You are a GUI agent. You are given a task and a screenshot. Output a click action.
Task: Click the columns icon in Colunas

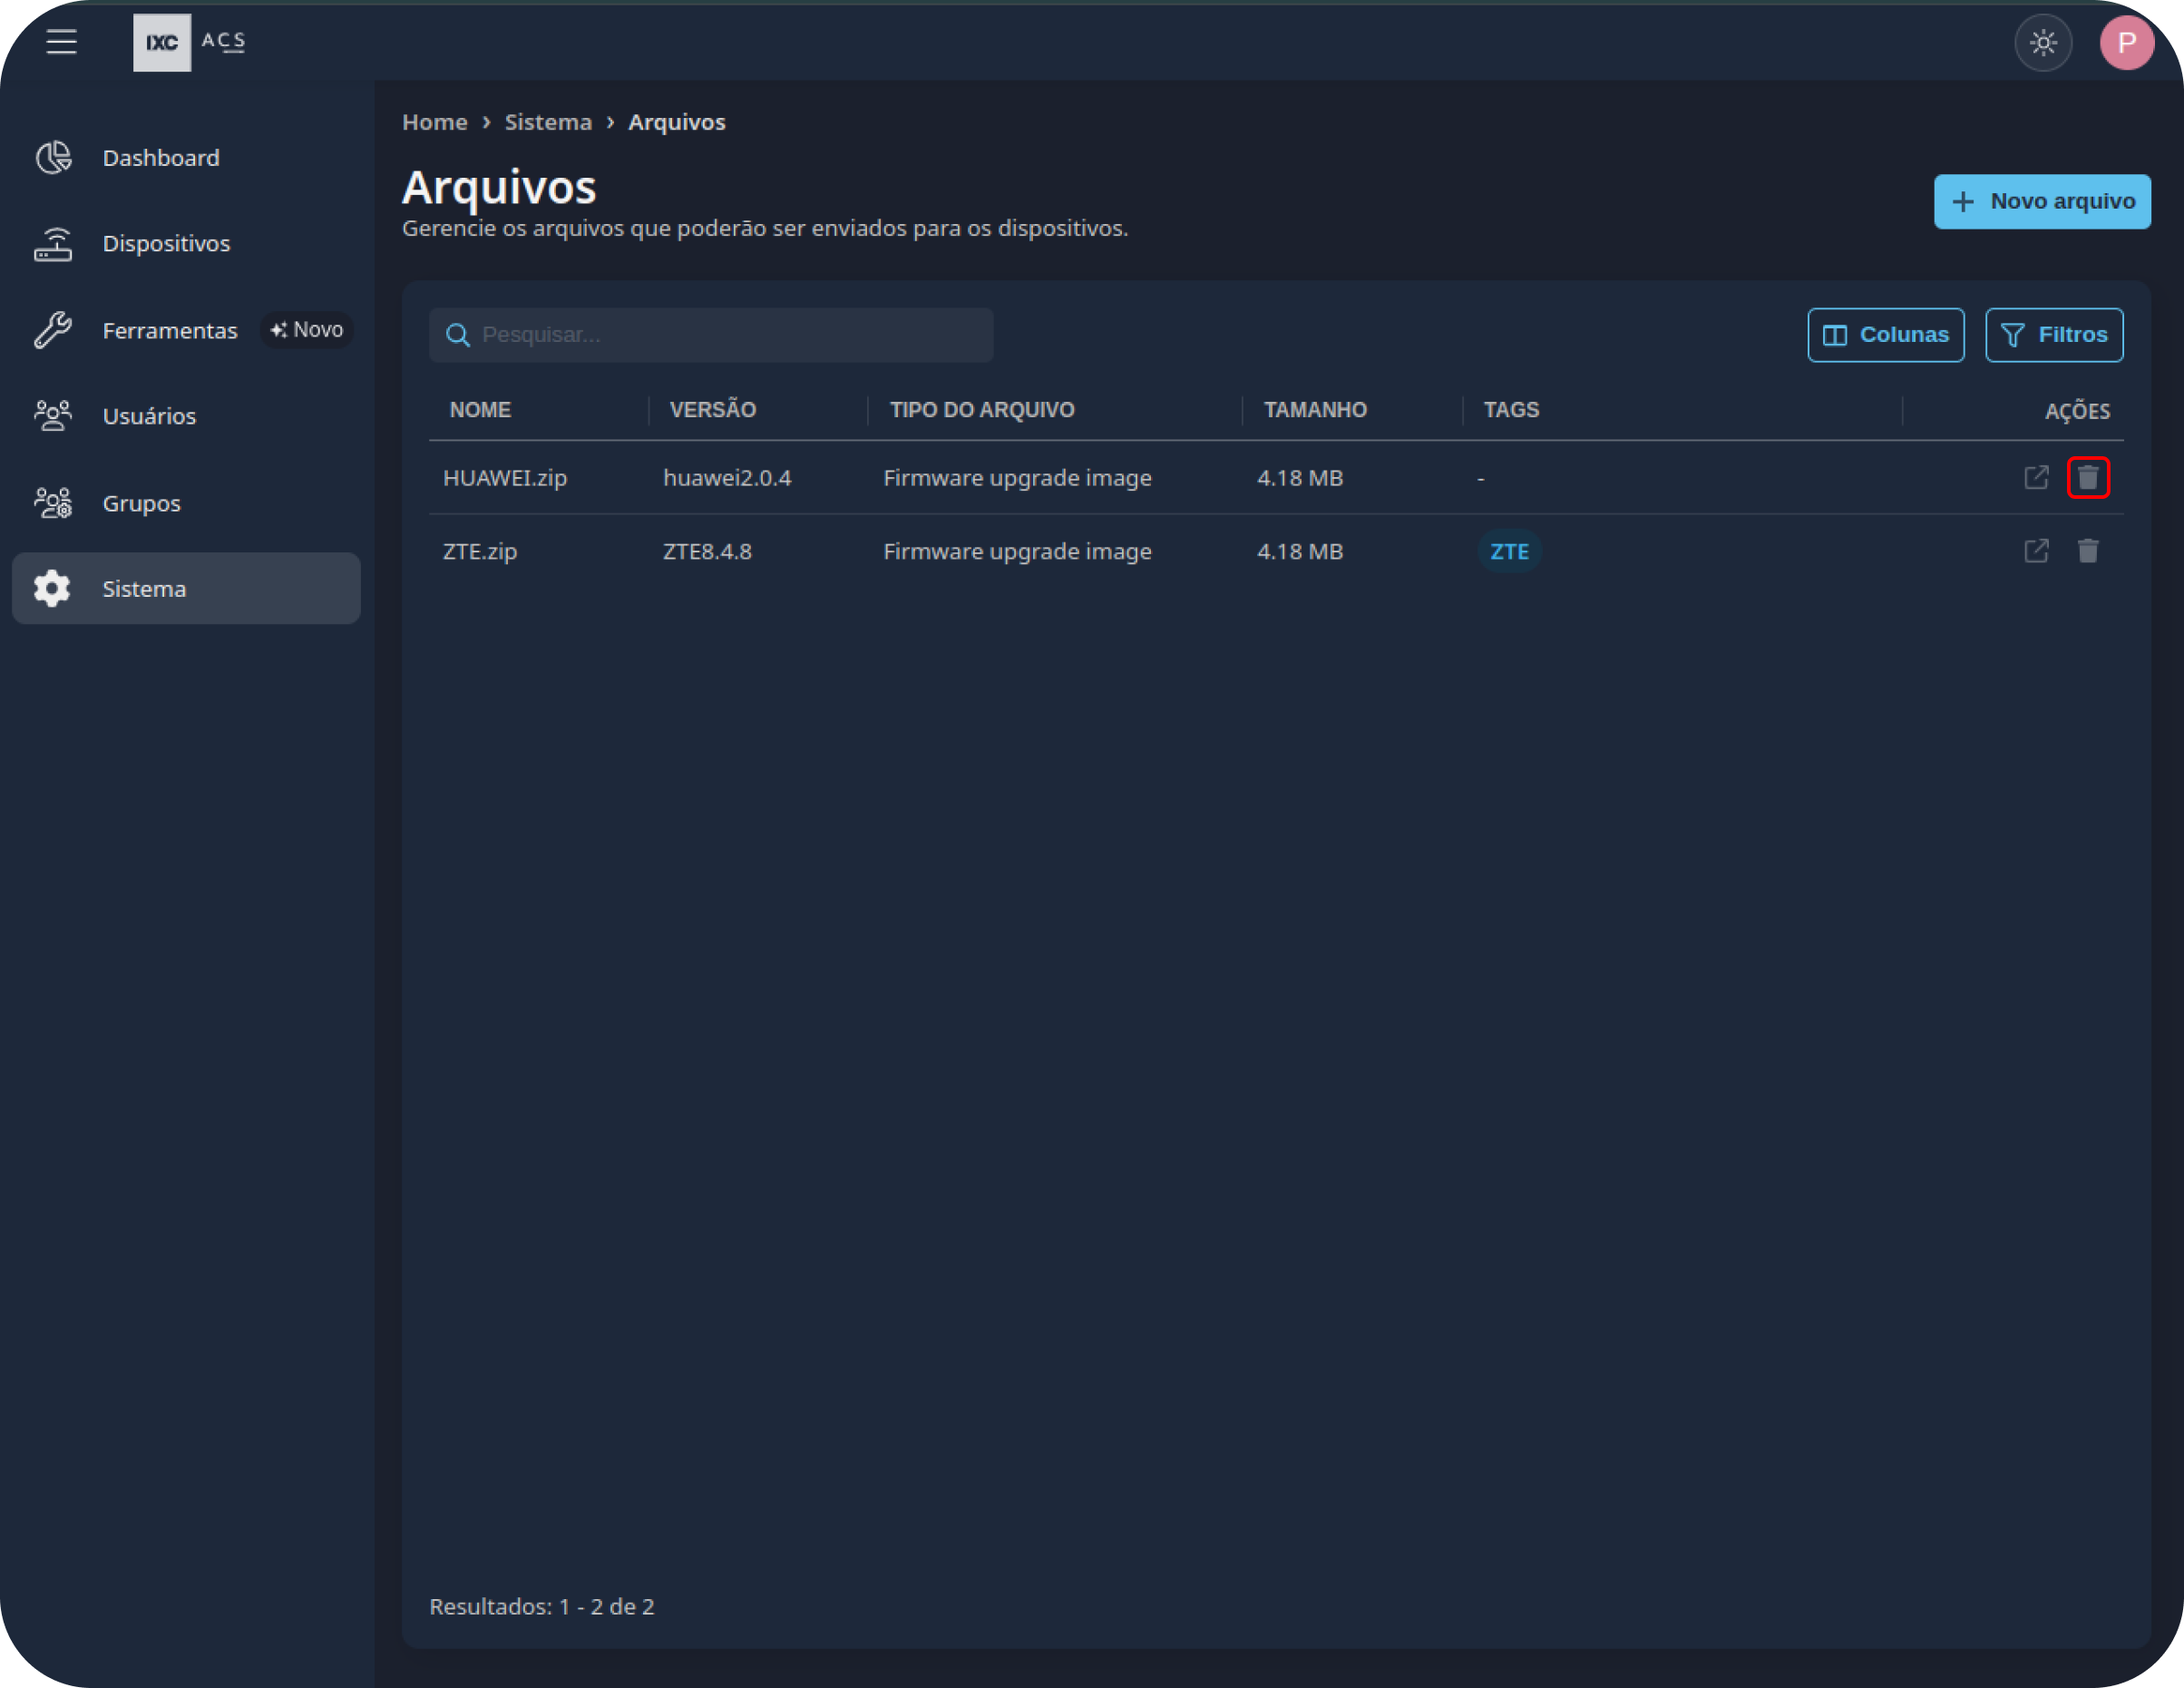click(x=1835, y=335)
